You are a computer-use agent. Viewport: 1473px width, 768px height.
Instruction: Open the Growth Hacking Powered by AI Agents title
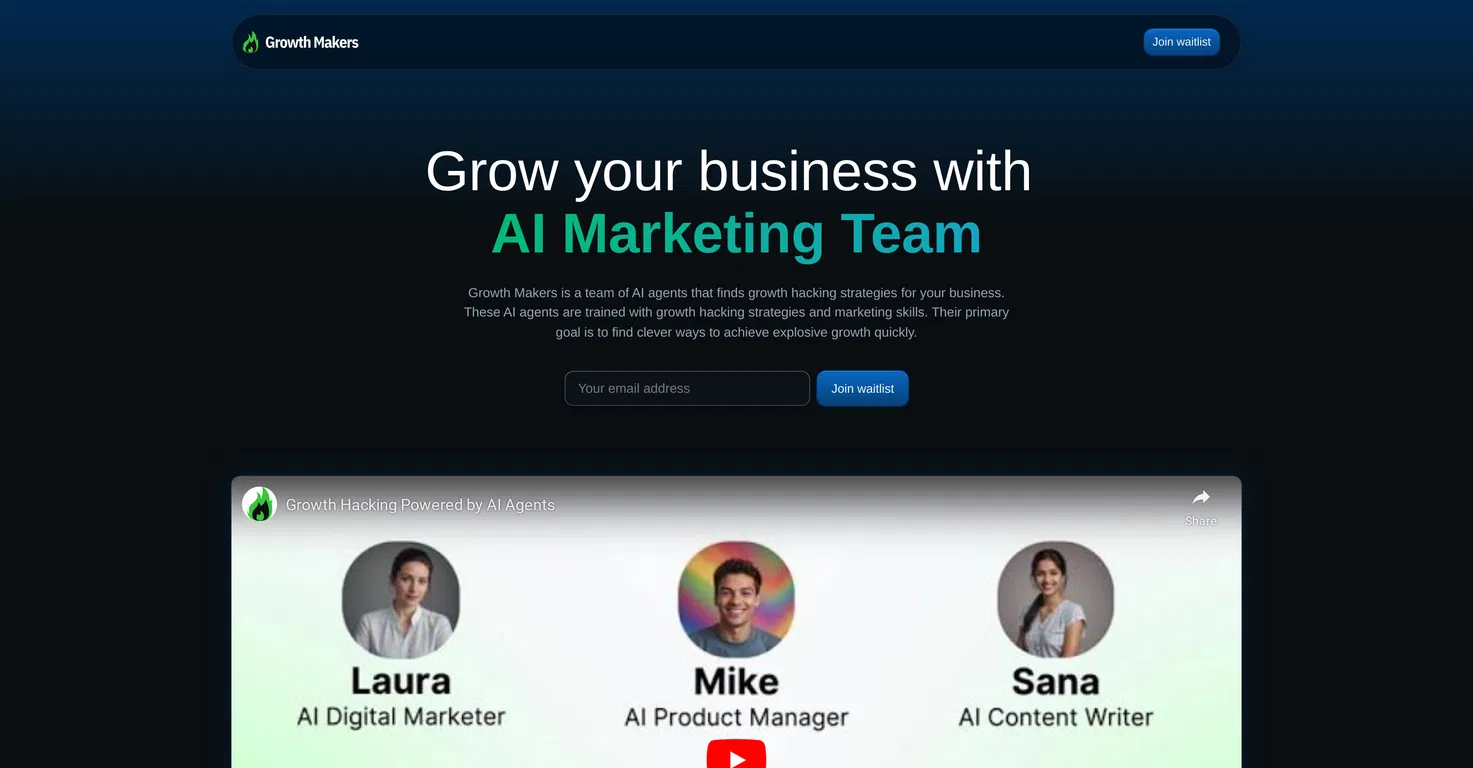coord(420,505)
